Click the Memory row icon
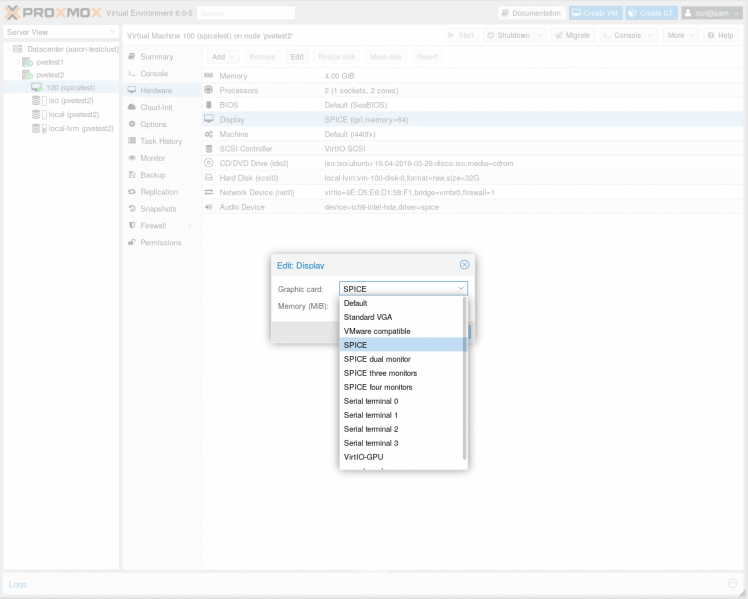748x599 pixels. (x=208, y=75)
